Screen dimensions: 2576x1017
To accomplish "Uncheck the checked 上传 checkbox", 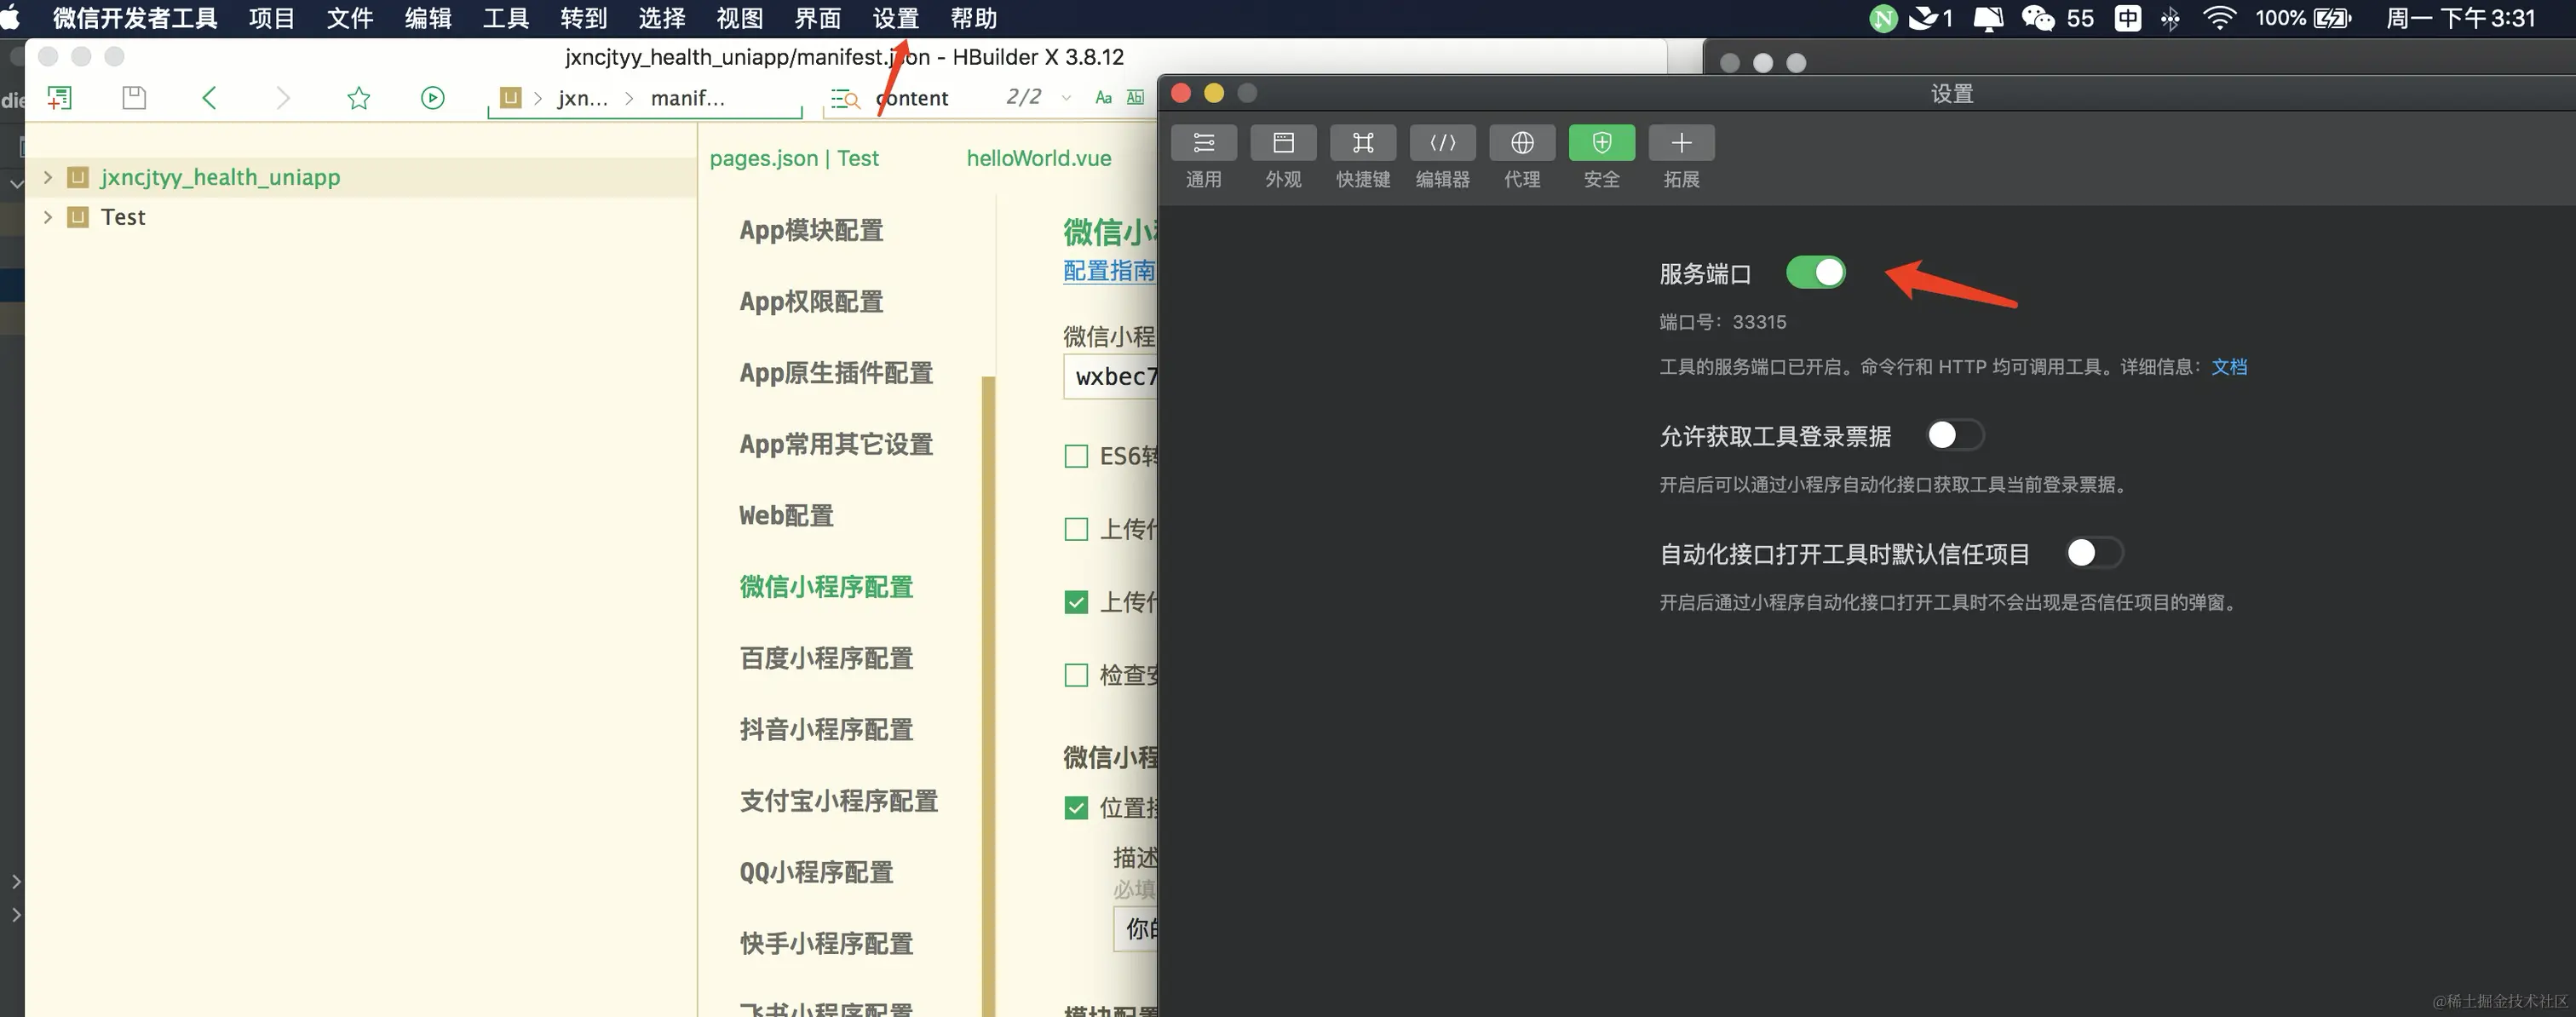I will coord(1076,602).
